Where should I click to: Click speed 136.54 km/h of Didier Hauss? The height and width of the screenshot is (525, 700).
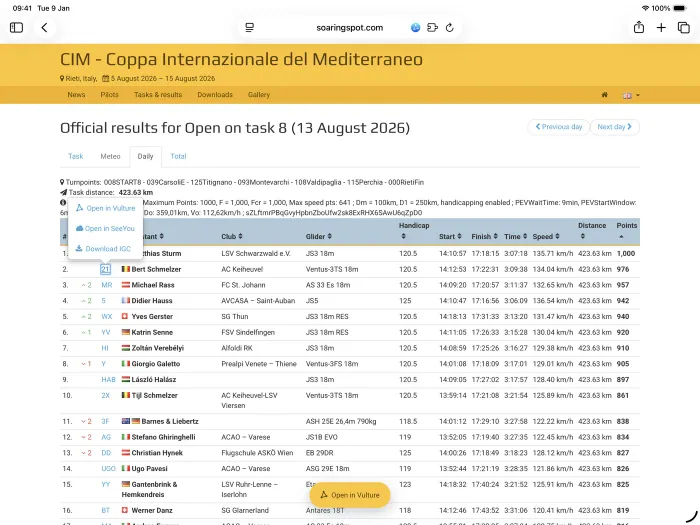pos(553,300)
